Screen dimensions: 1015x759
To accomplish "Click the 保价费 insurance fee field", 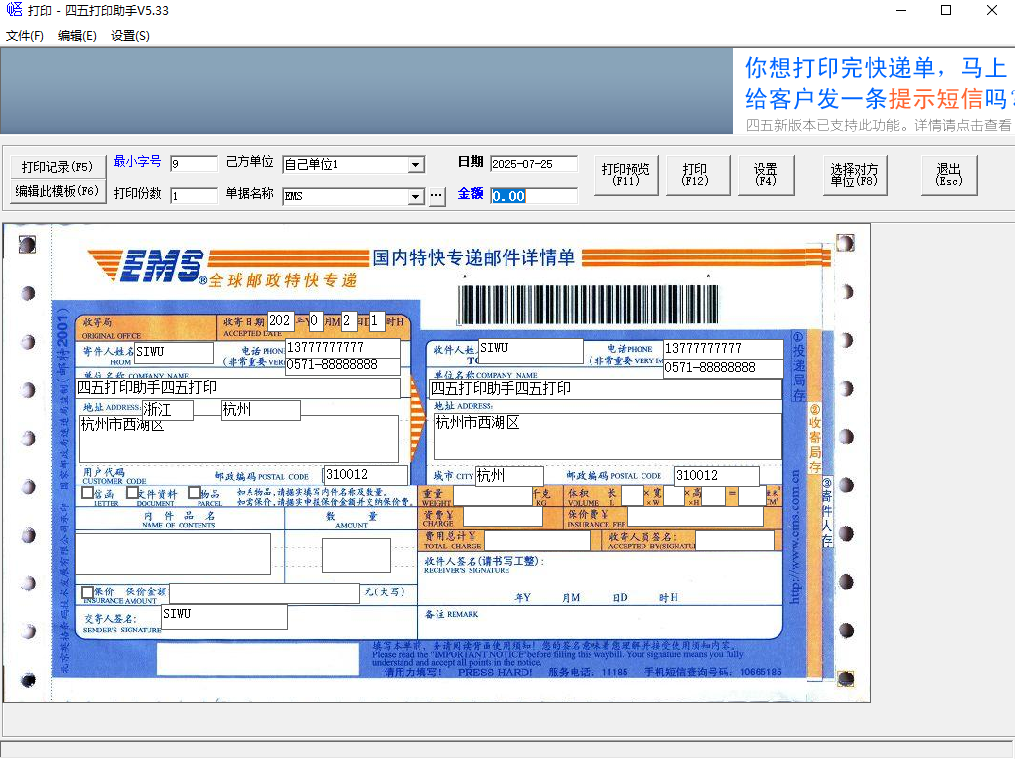I will point(695,516).
